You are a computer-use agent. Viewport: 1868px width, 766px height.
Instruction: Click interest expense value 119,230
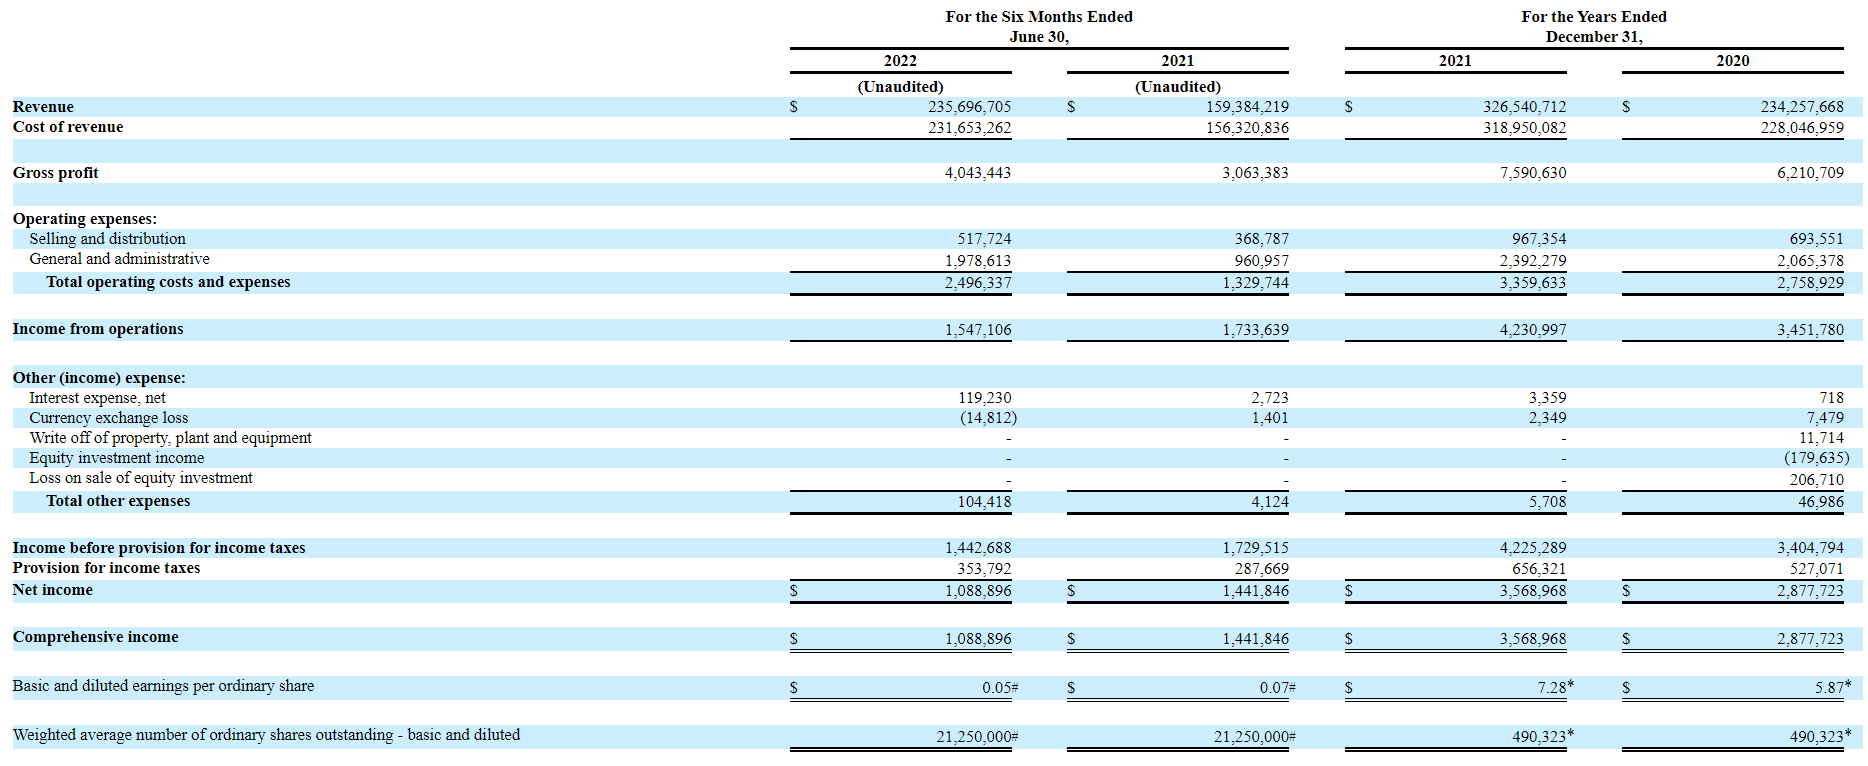pos(984,398)
